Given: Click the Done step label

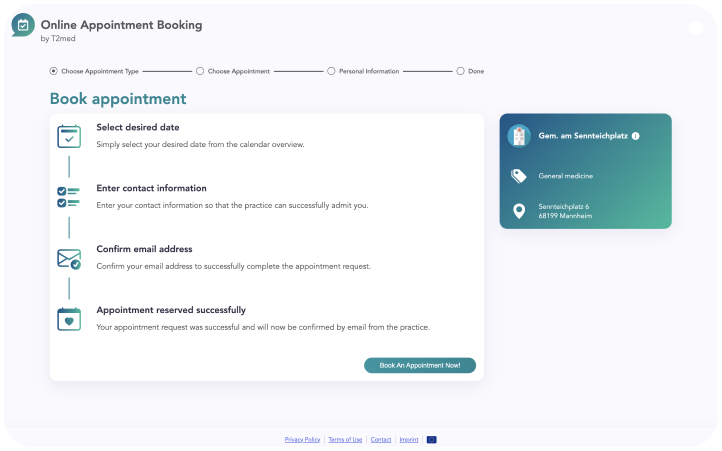Looking at the screenshot, I should 476,71.
